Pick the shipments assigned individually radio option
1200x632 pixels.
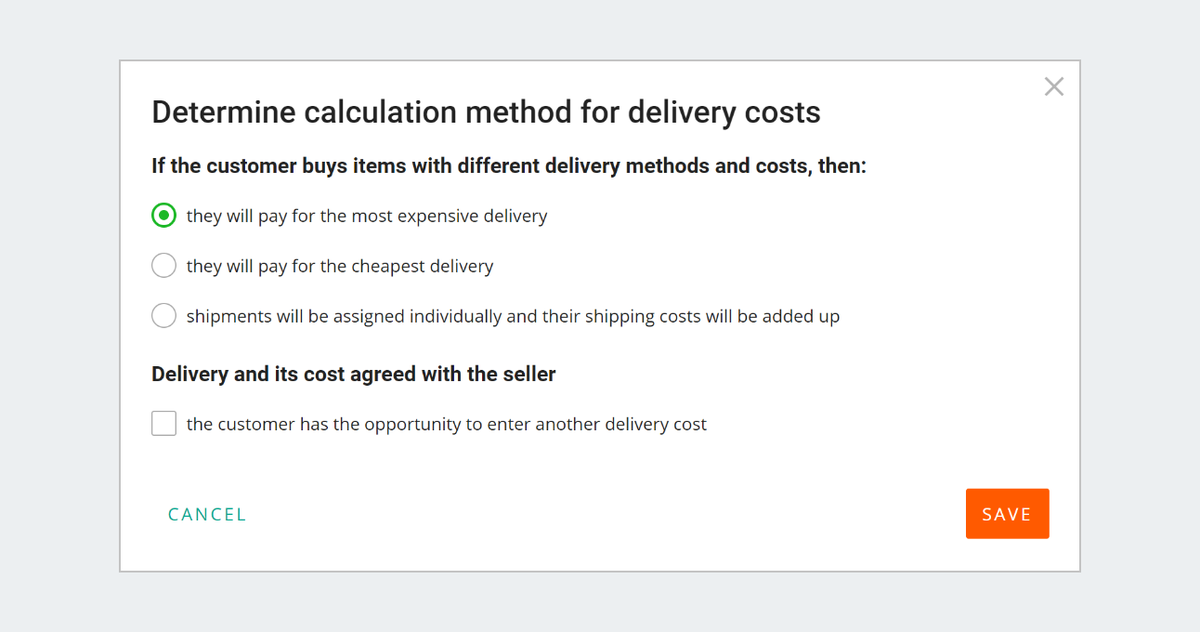click(x=164, y=316)
